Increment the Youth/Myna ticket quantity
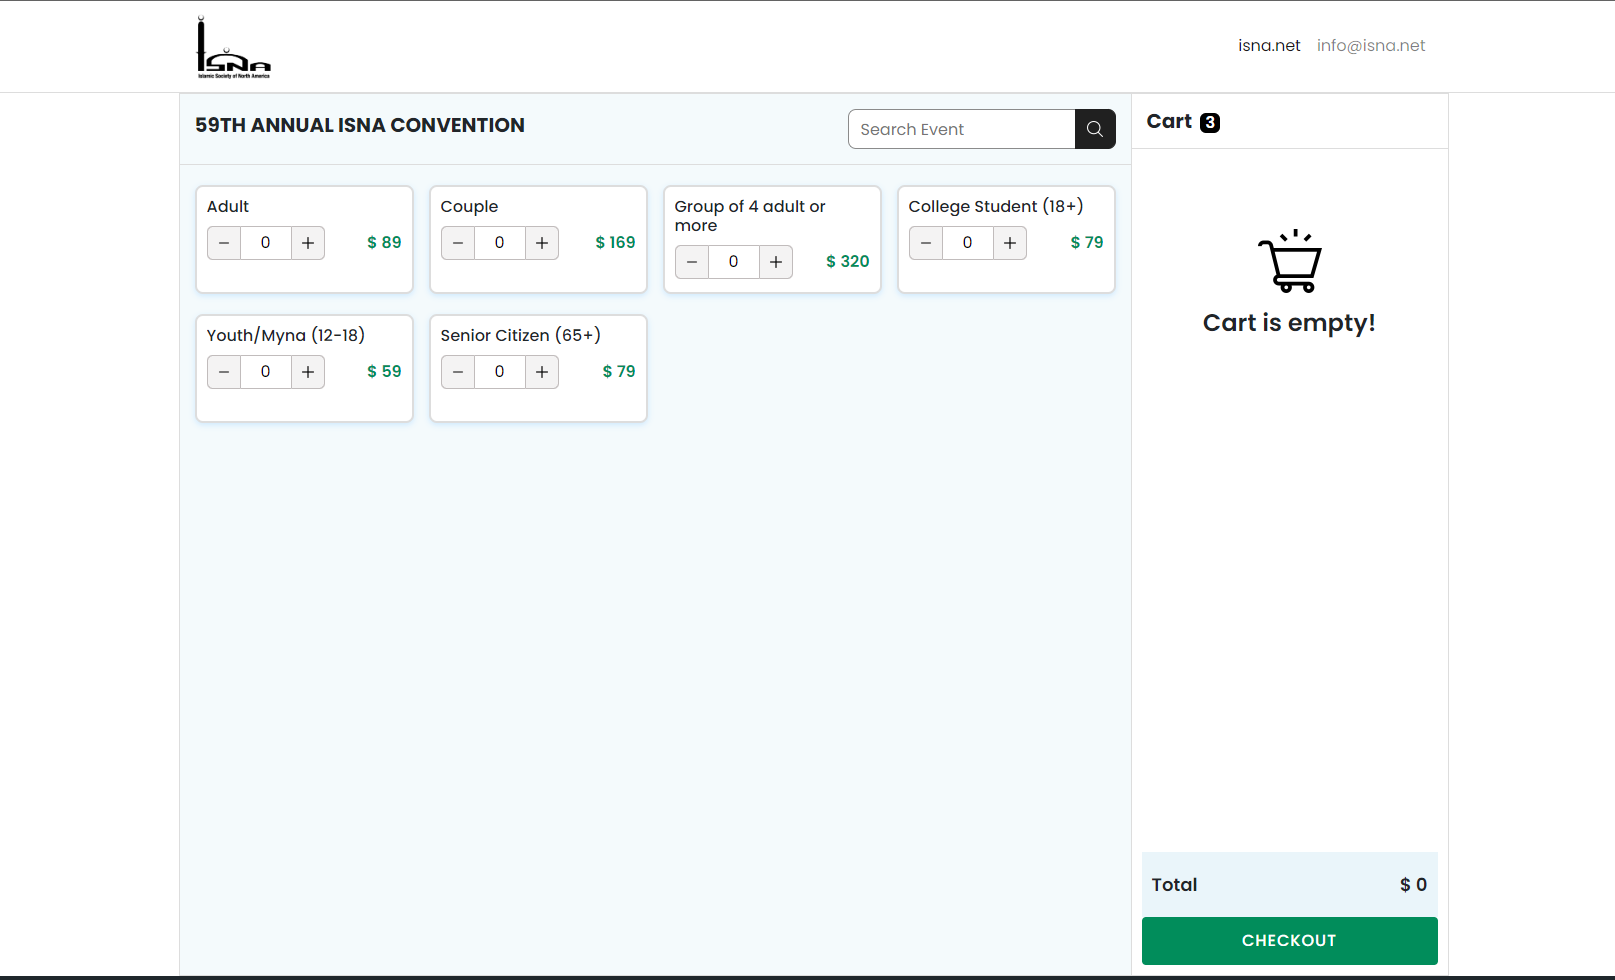Image resolution: width=1615 pixels, height=980 pixels. pos(307,371)
